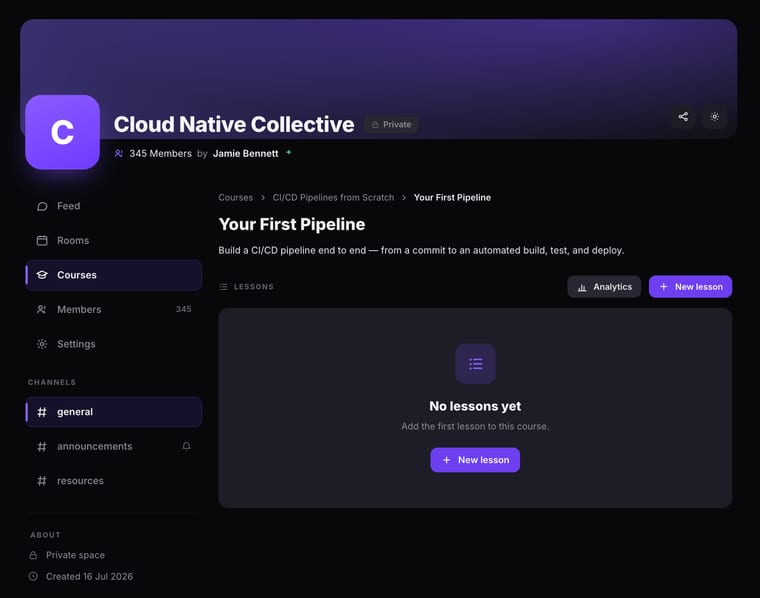Click the Feed chat bubble icon
The width and height of the screenshot is (760, 598).
click(42, 206)
